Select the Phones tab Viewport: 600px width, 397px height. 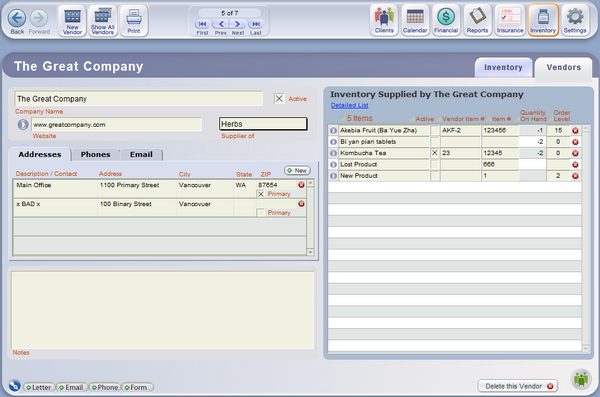(x=95, y=154)
